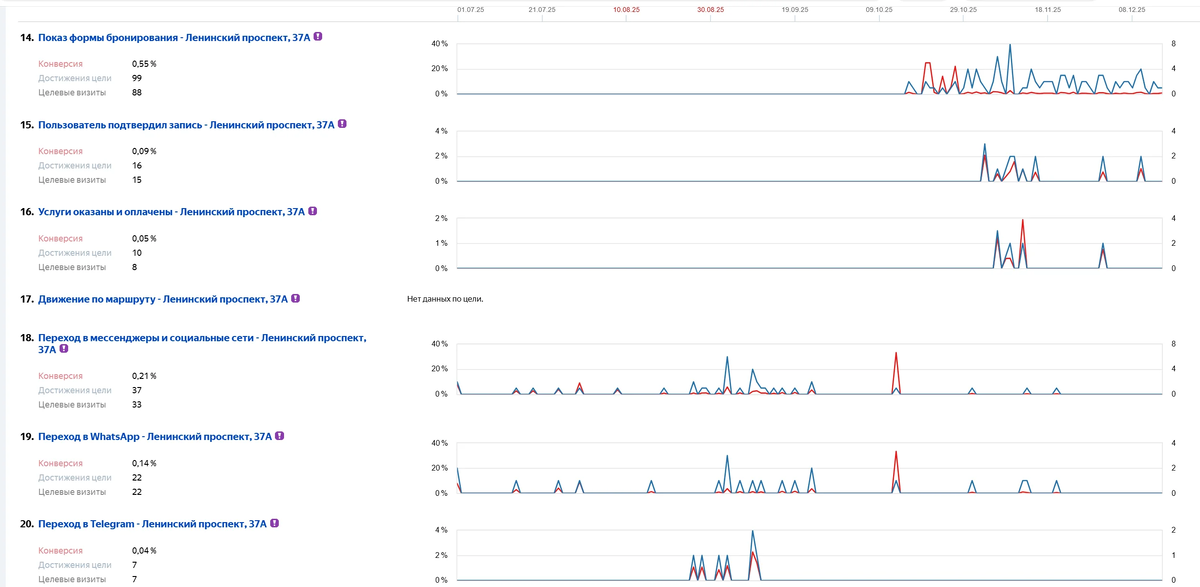Click conversion value '0,21 %'
Screen dimensions: 1200x587
pyautogui.click(x=144, y=376)
